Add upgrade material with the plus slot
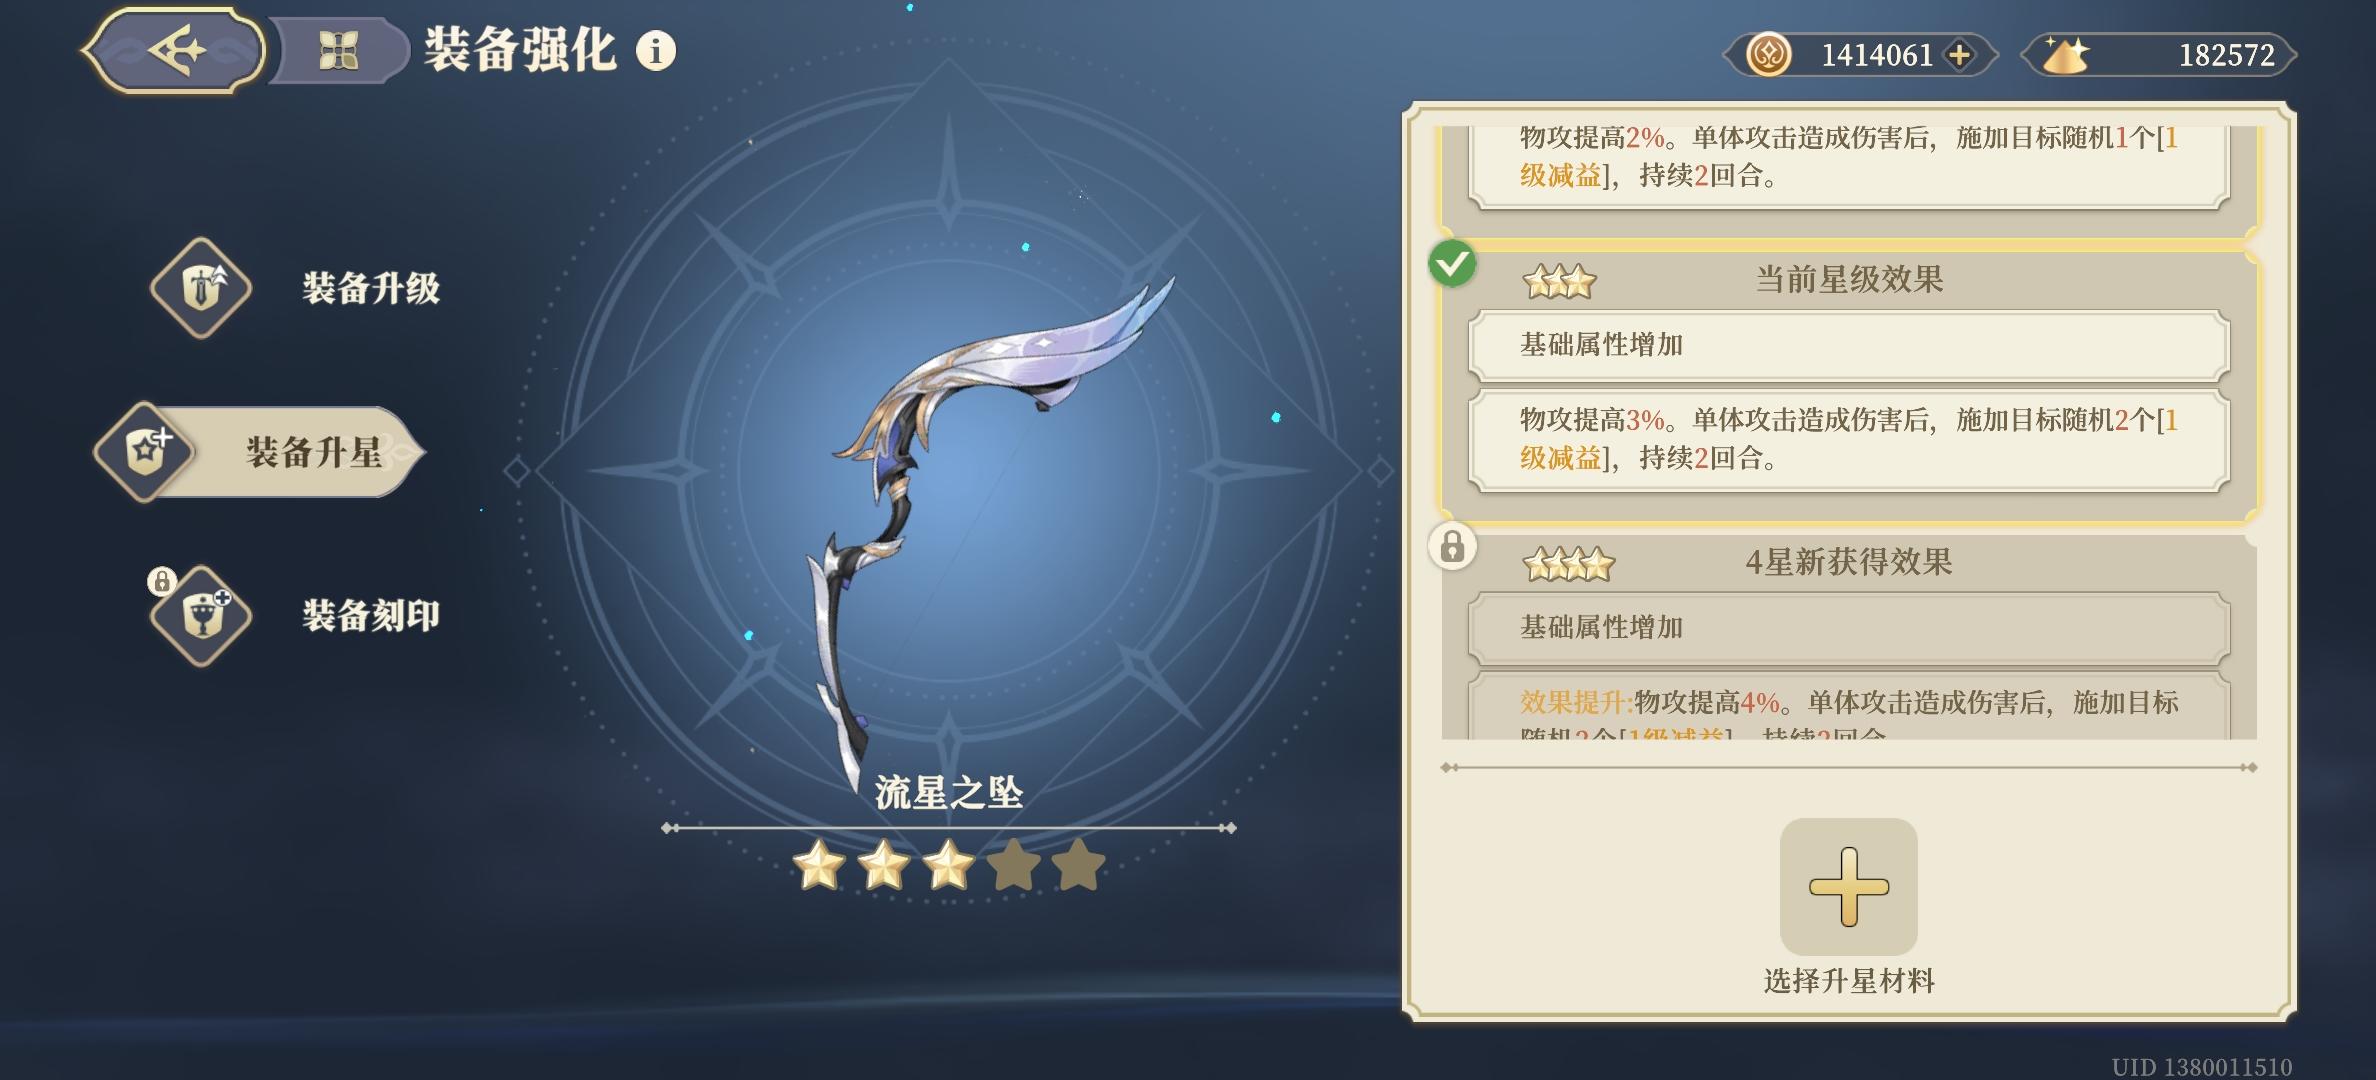This screenshot has width=2376, height=1080. [1848, 887]
